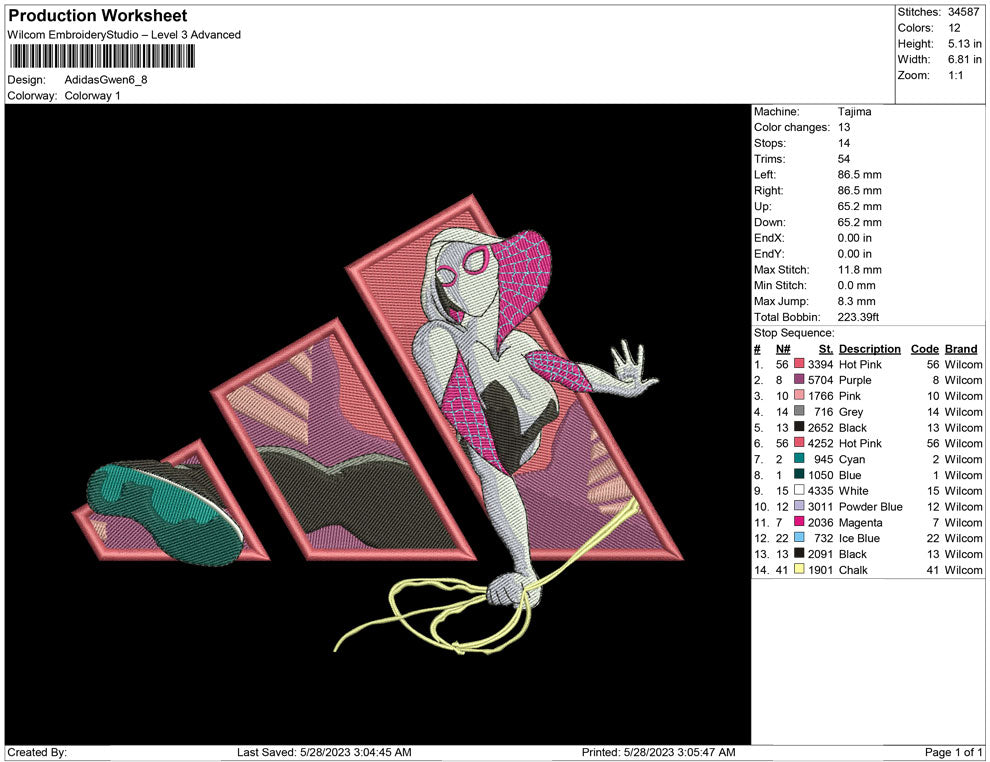Click the Magenta description text
The height and width of the screenshot is (762, 990).
pyautogui.click(x=861, y=522)
